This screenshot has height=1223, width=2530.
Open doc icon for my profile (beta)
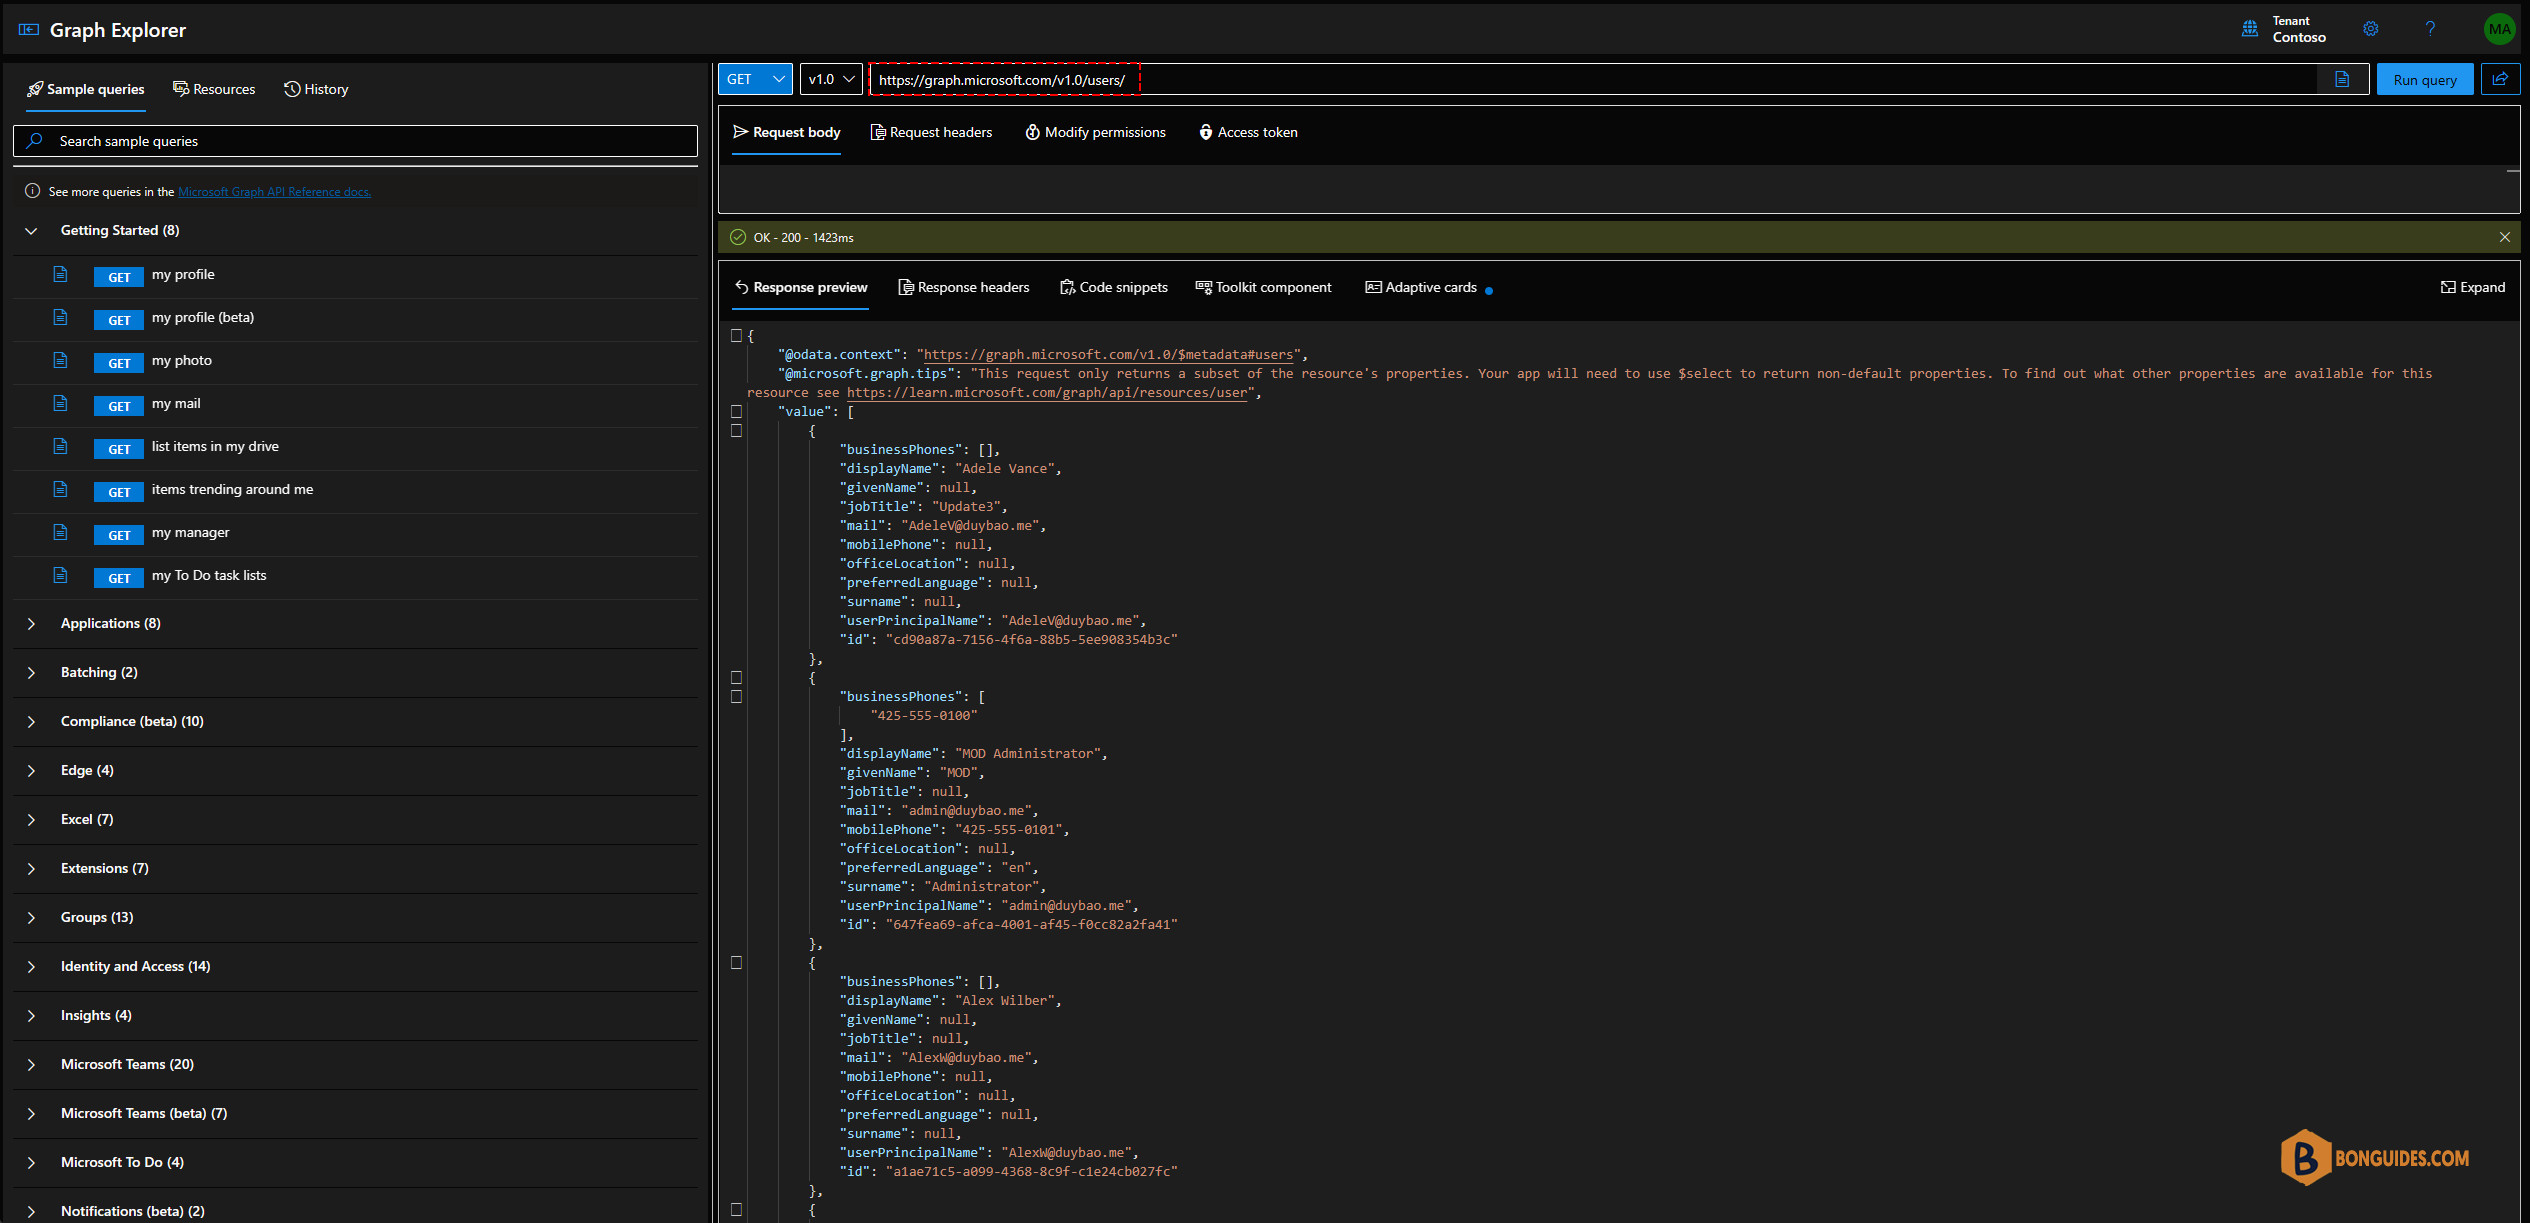point(60,317)
